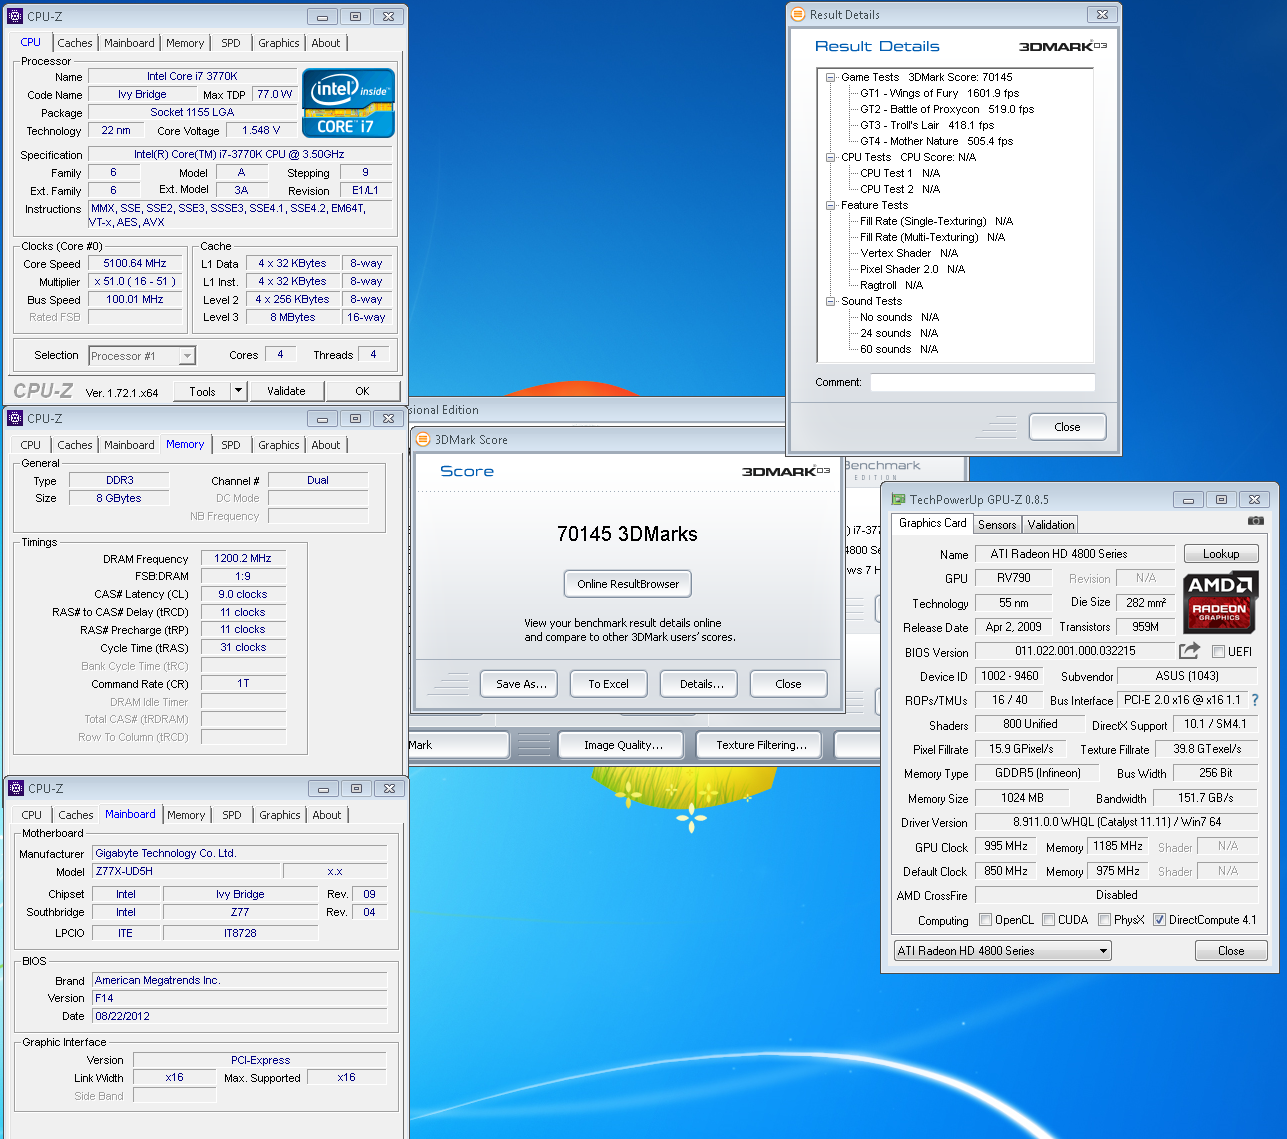Open the SPD tab in top CPU-Z window
1287x1139 pixels.
click(231, 43)
